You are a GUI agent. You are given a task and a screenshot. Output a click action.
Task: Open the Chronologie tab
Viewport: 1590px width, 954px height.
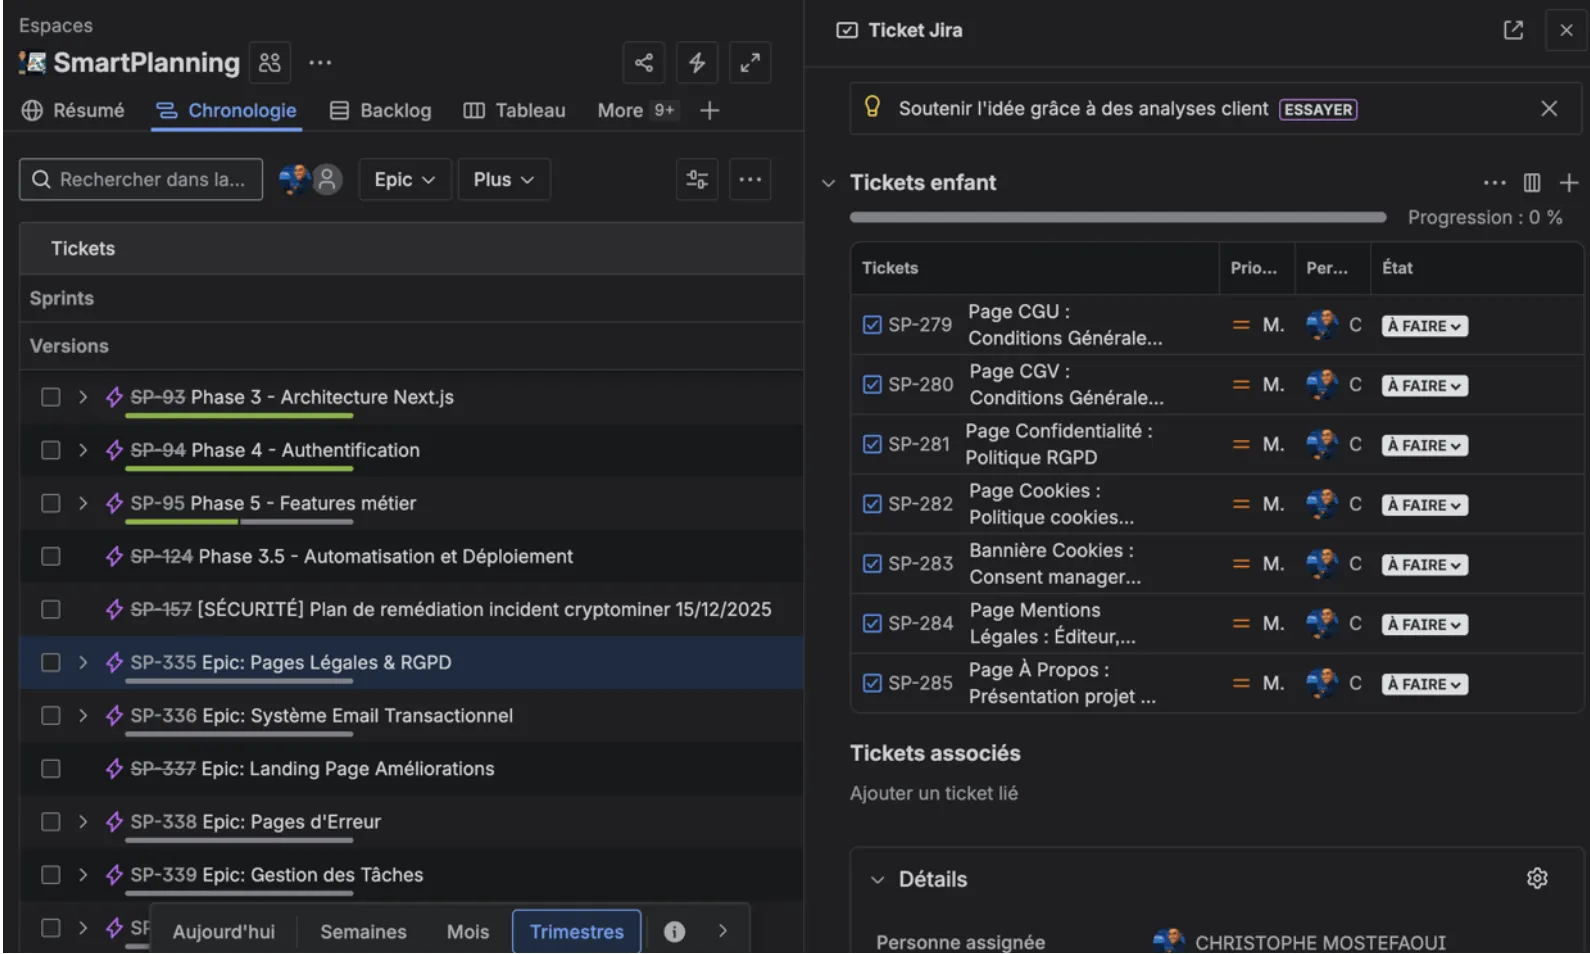coord(226,111)
